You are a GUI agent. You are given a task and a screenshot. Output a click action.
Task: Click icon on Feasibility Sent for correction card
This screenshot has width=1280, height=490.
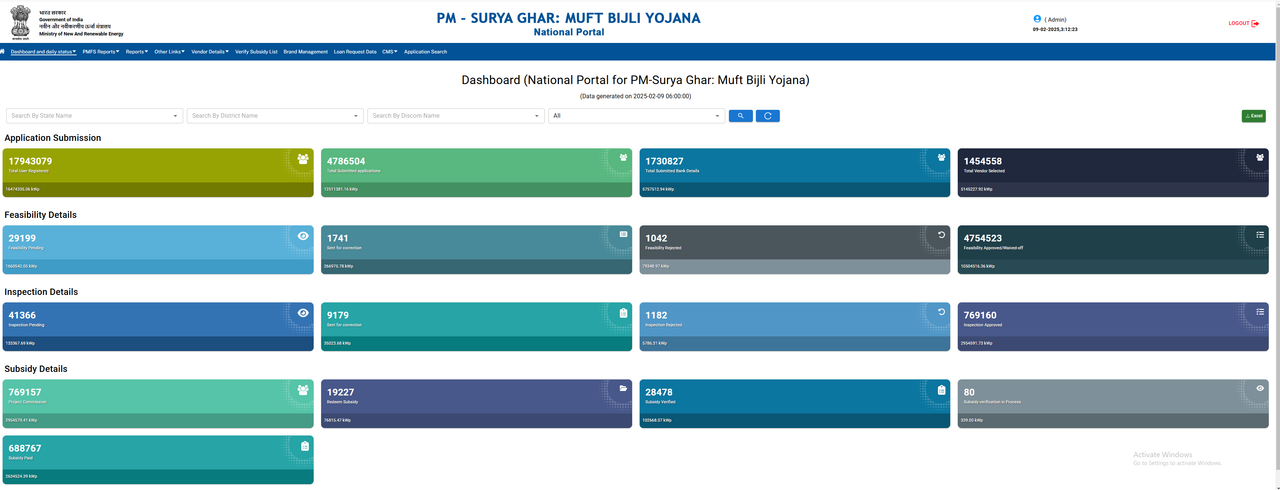tap(623, 234)
